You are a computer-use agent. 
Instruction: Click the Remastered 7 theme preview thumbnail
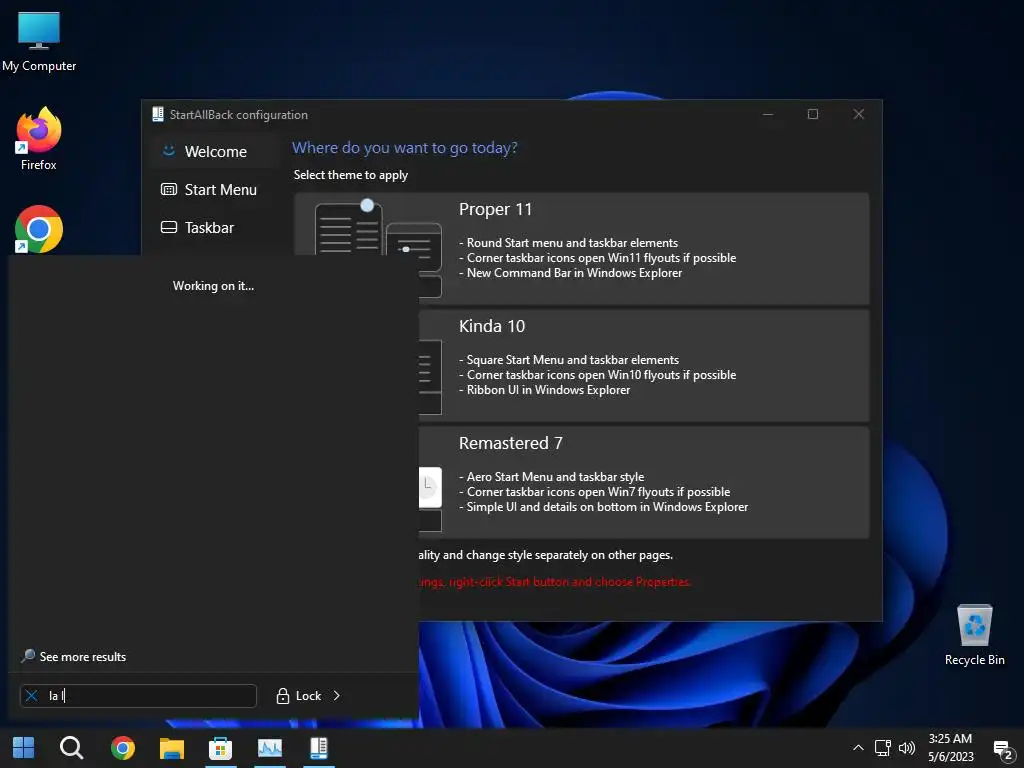(x=430, y=499)
